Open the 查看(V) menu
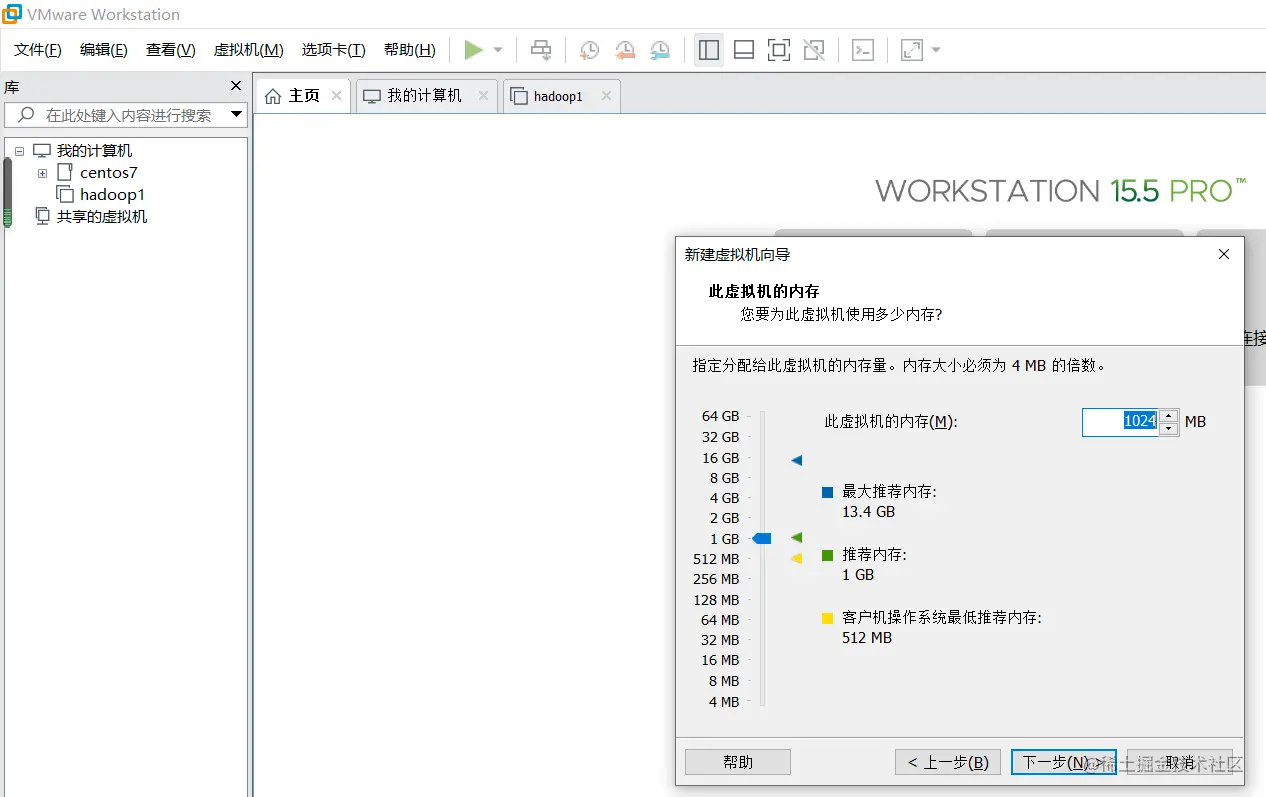Image resolution: width=1266 pixels, height=797 pixels. click(171, 50)
